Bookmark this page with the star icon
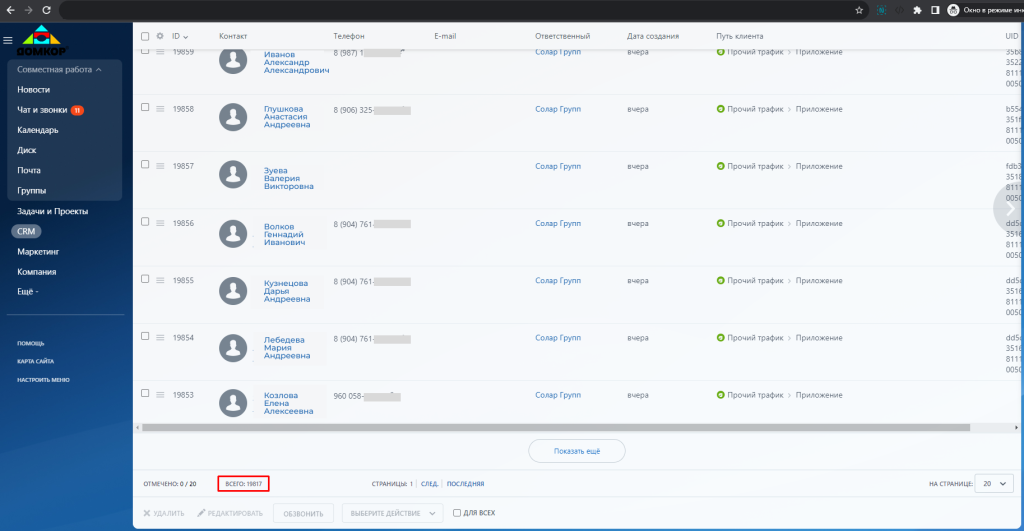This screenshot has height=531, width=1024. pyautogui.click(x=859, y=10)
